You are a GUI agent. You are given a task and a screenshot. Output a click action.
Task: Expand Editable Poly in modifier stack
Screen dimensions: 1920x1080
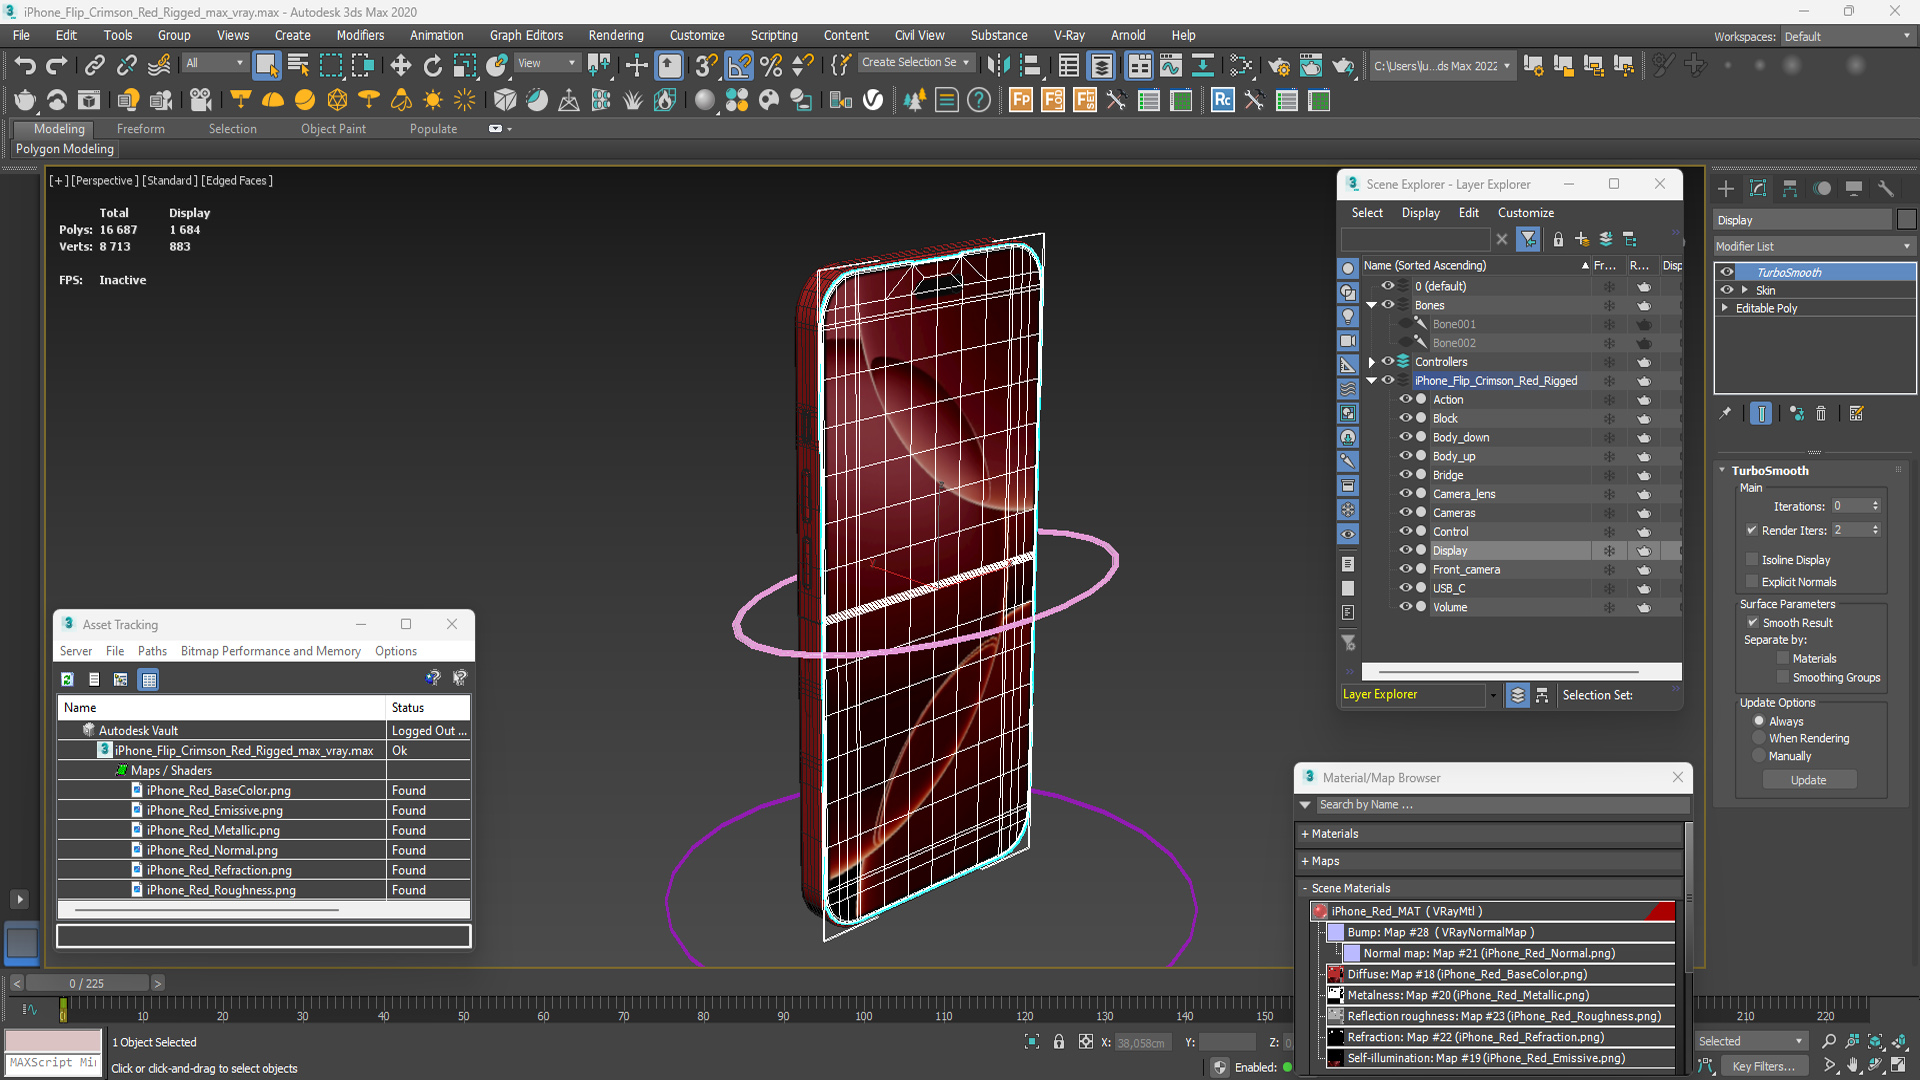(x=1725, y=308)
